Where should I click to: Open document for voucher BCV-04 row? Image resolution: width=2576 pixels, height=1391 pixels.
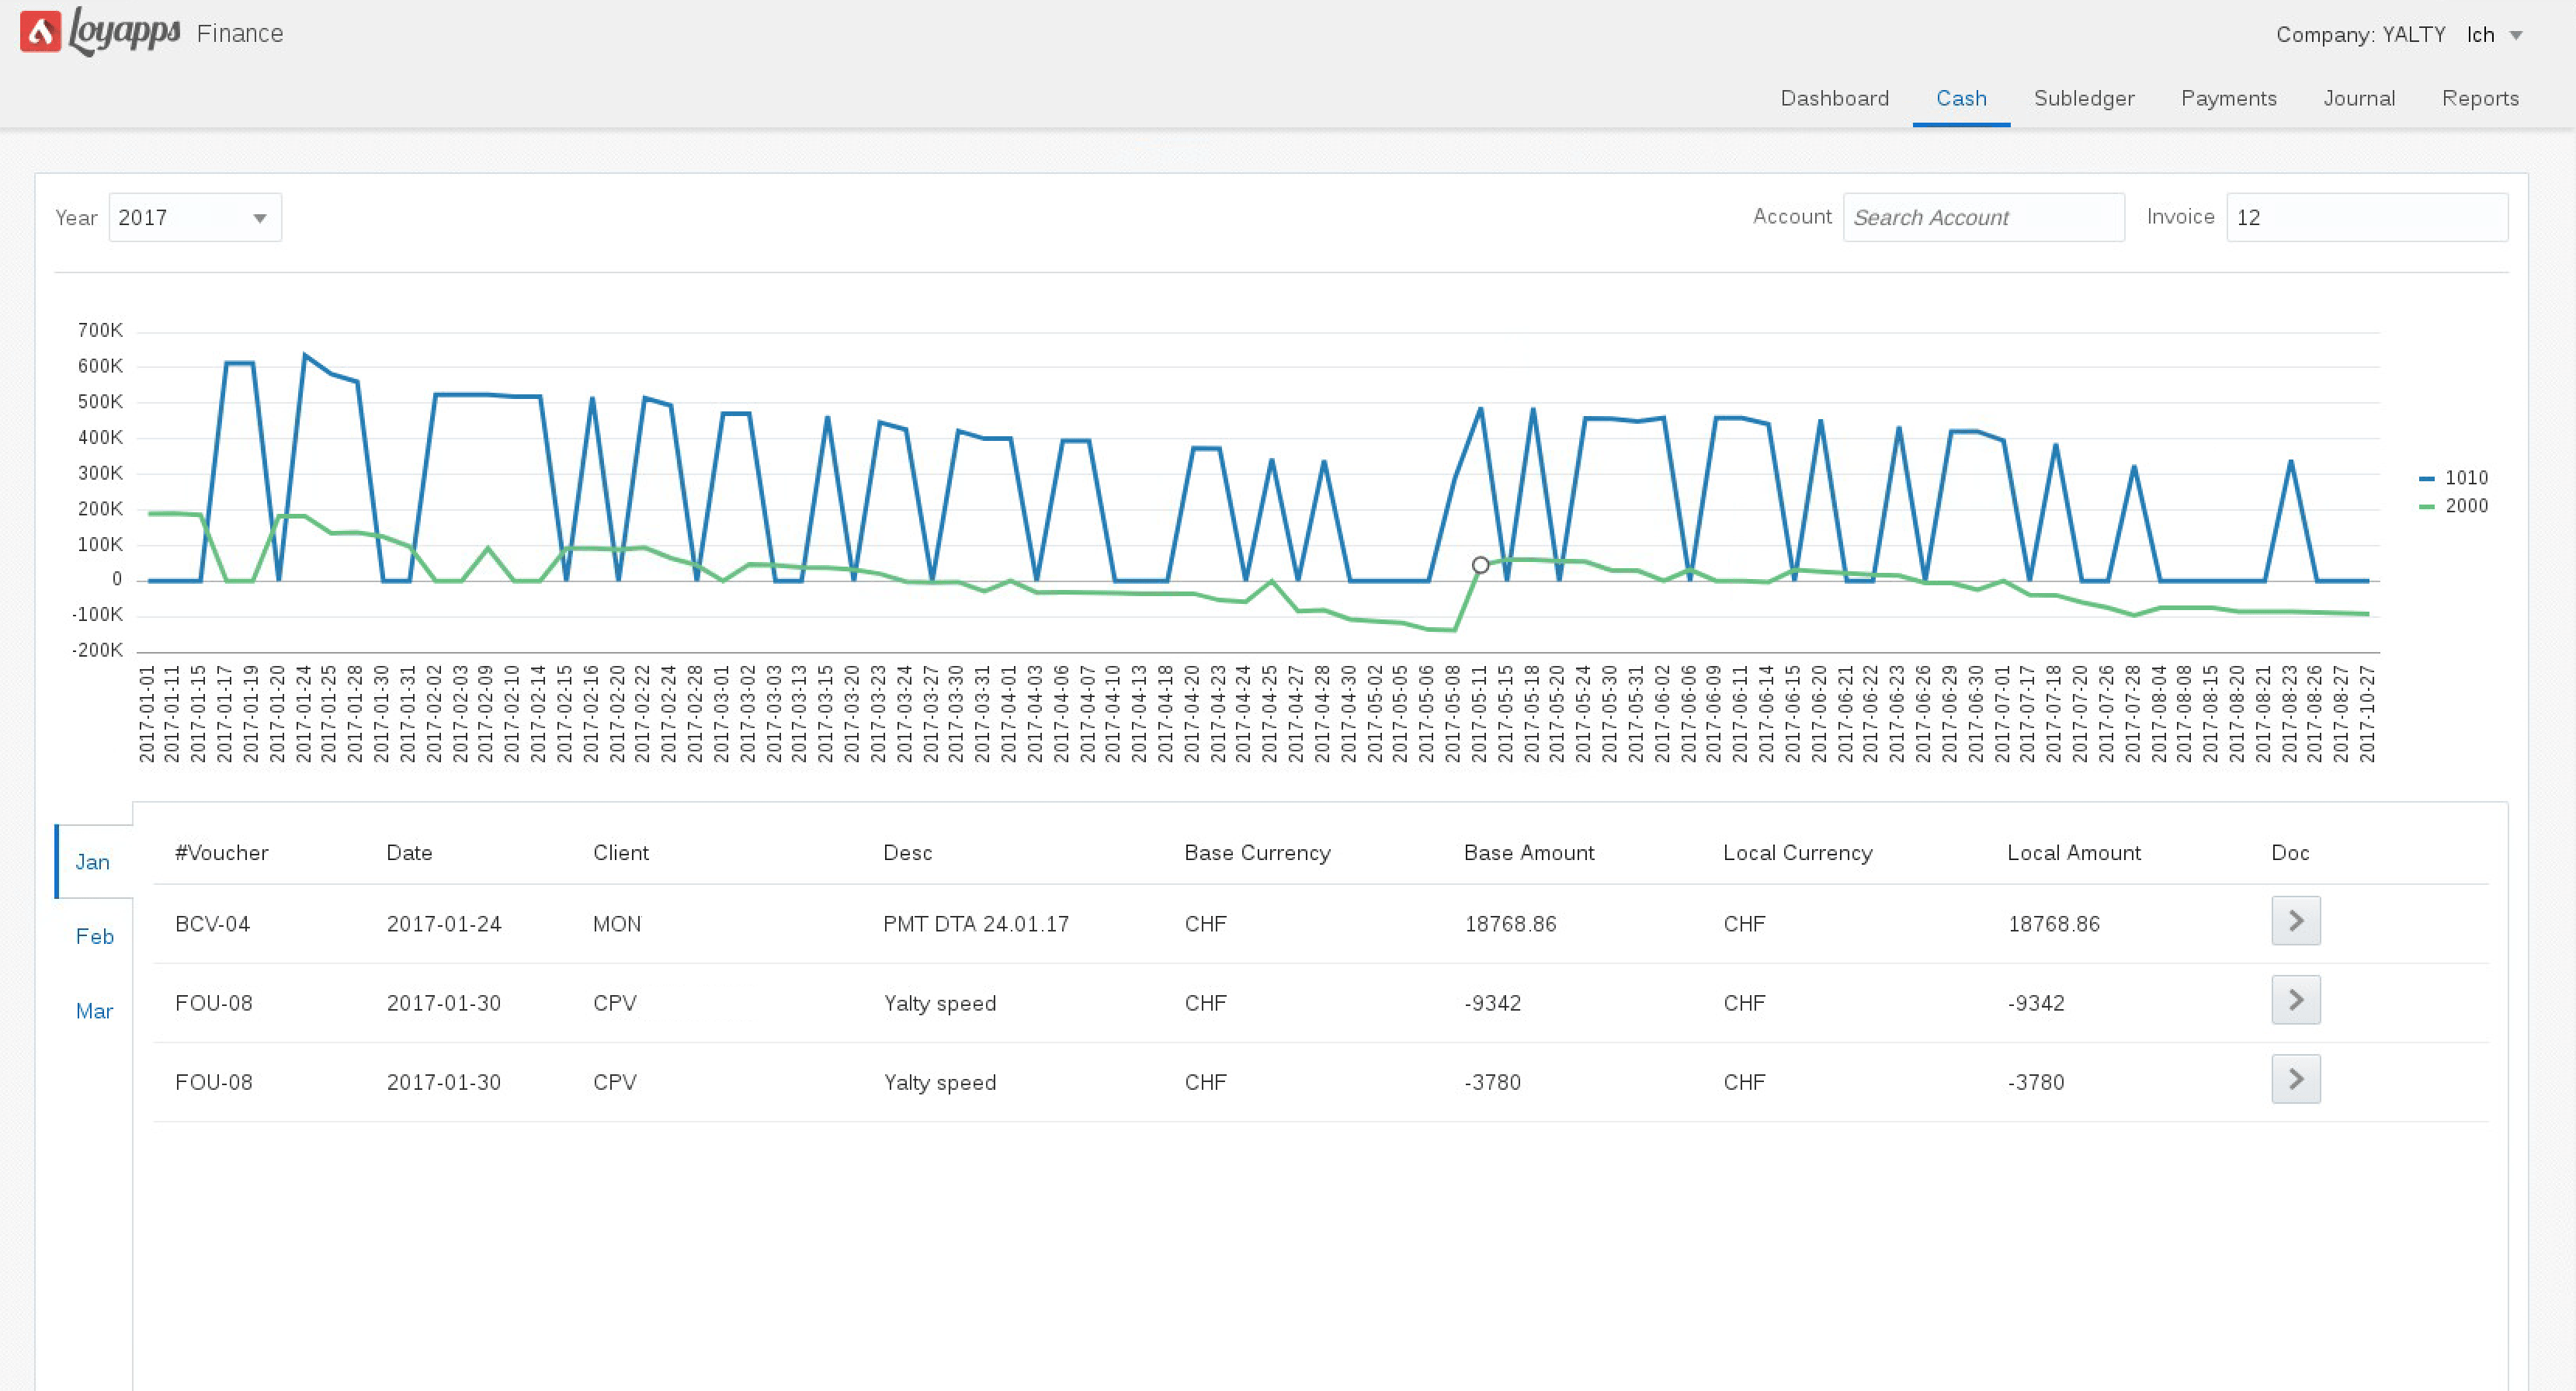(2295, 921)
